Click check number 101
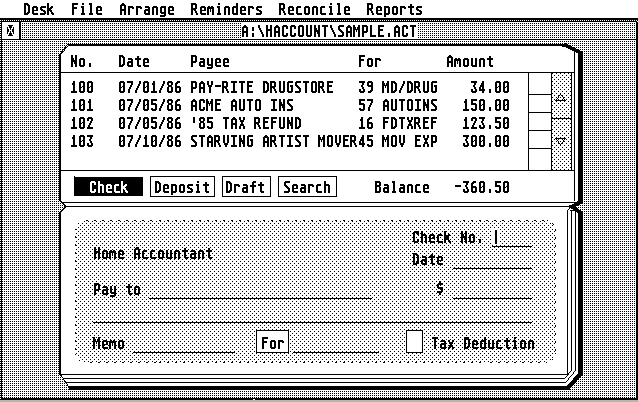This screenshot has width=638, height=402. [82, 105]
